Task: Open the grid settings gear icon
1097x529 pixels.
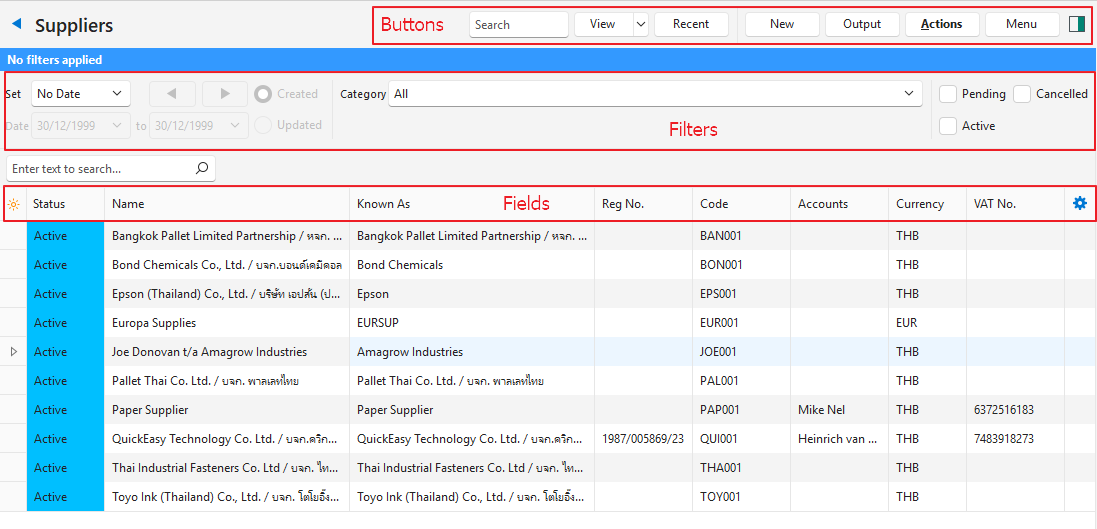Action: click(1079, 204)
